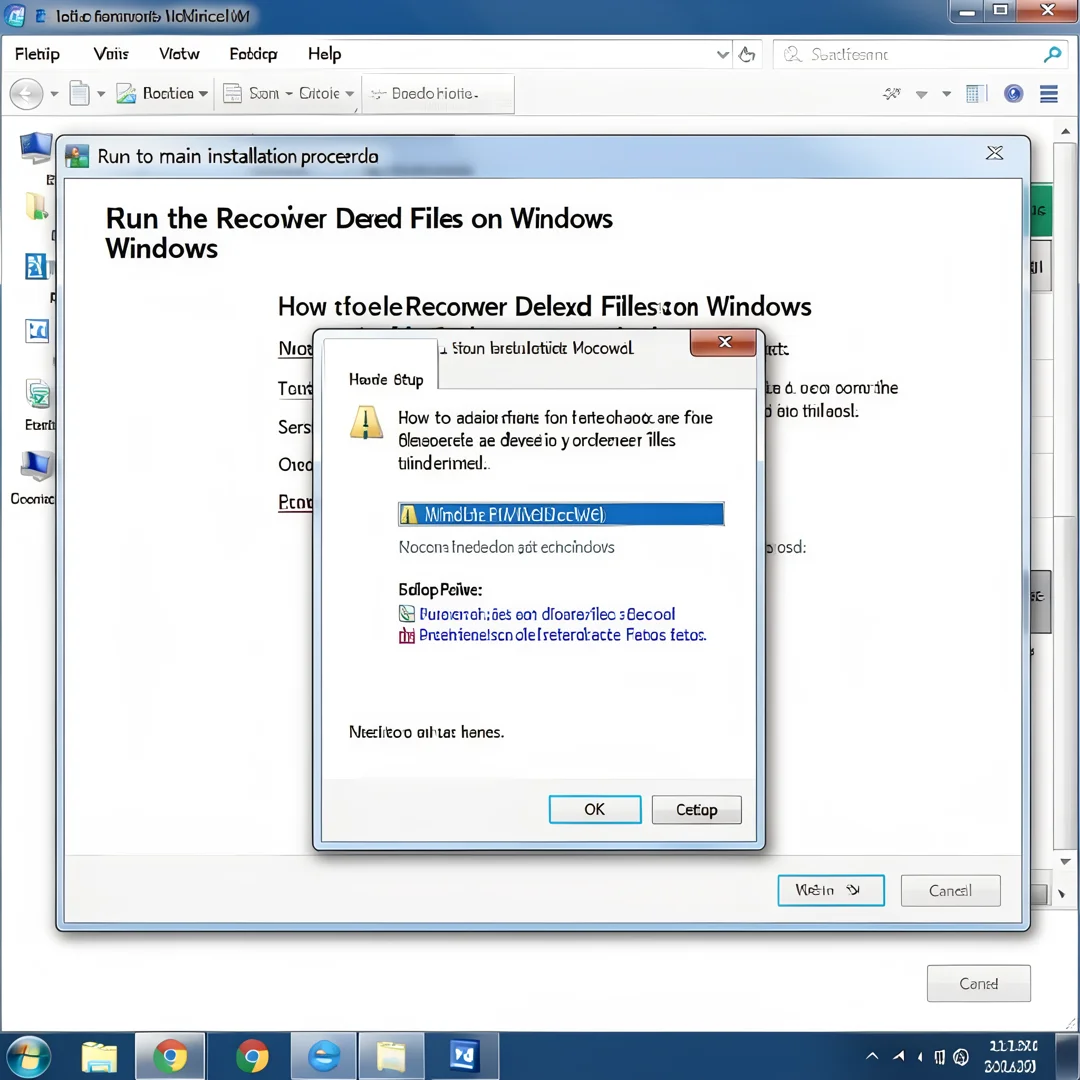Screen dimensions: 1080x1080
Task: Click the Windows Start orb
Action: (x=26, y=1056)
